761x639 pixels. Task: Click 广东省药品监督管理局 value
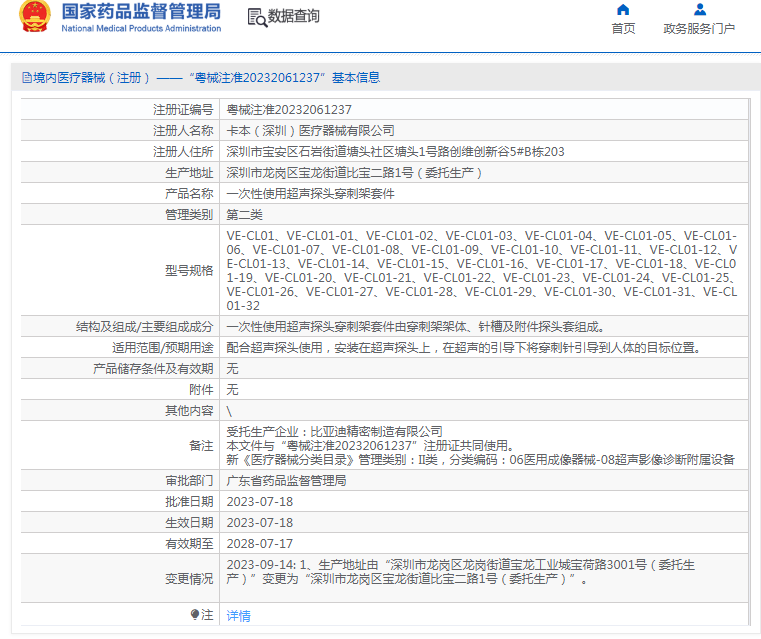click(286, 481)
